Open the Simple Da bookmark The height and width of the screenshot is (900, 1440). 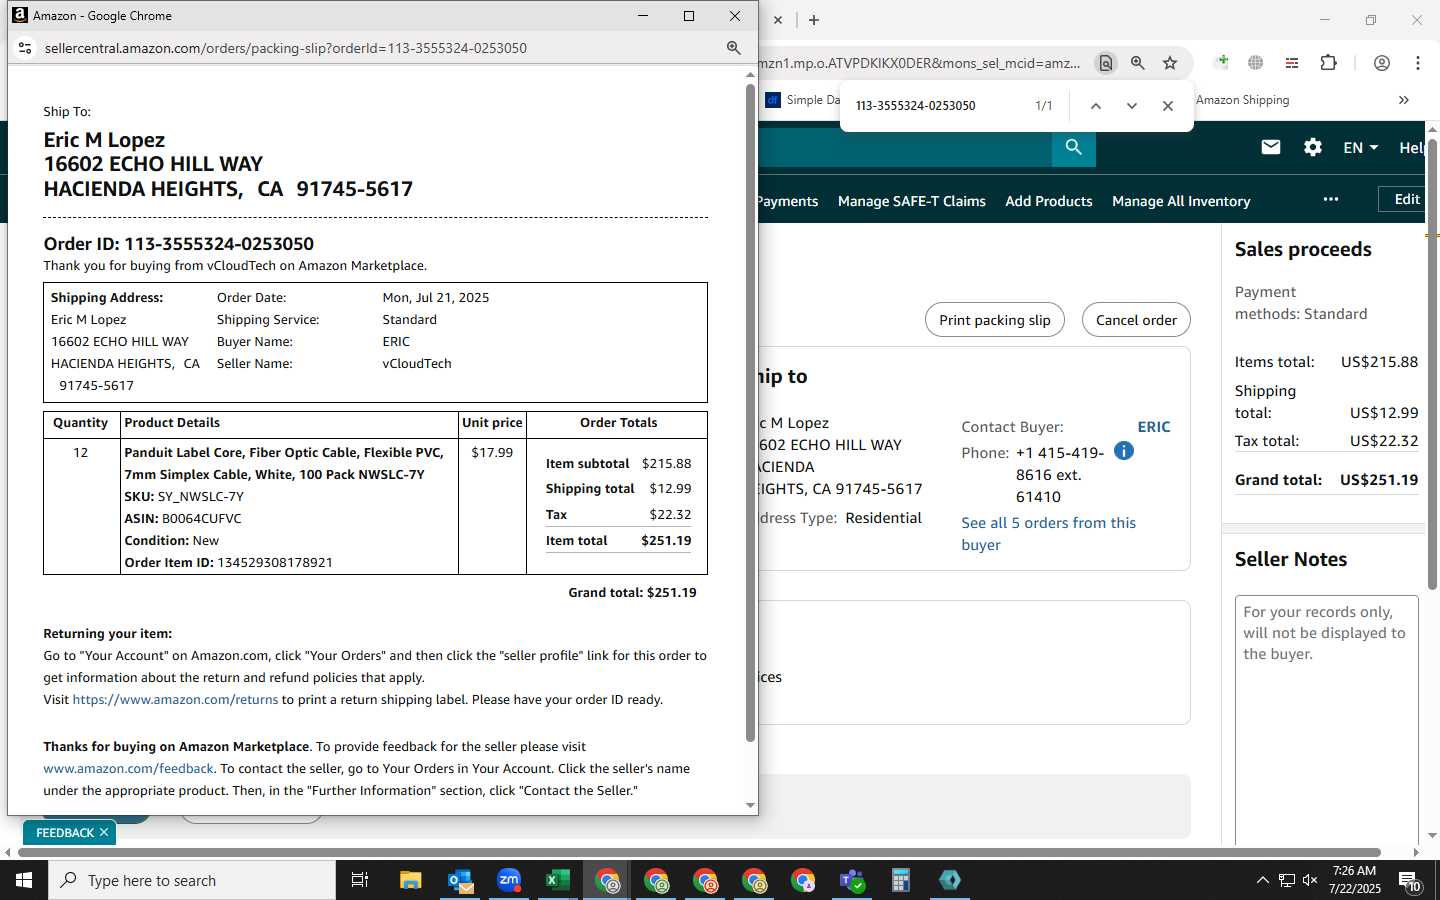pyautogui.click(x=803, y=100)
